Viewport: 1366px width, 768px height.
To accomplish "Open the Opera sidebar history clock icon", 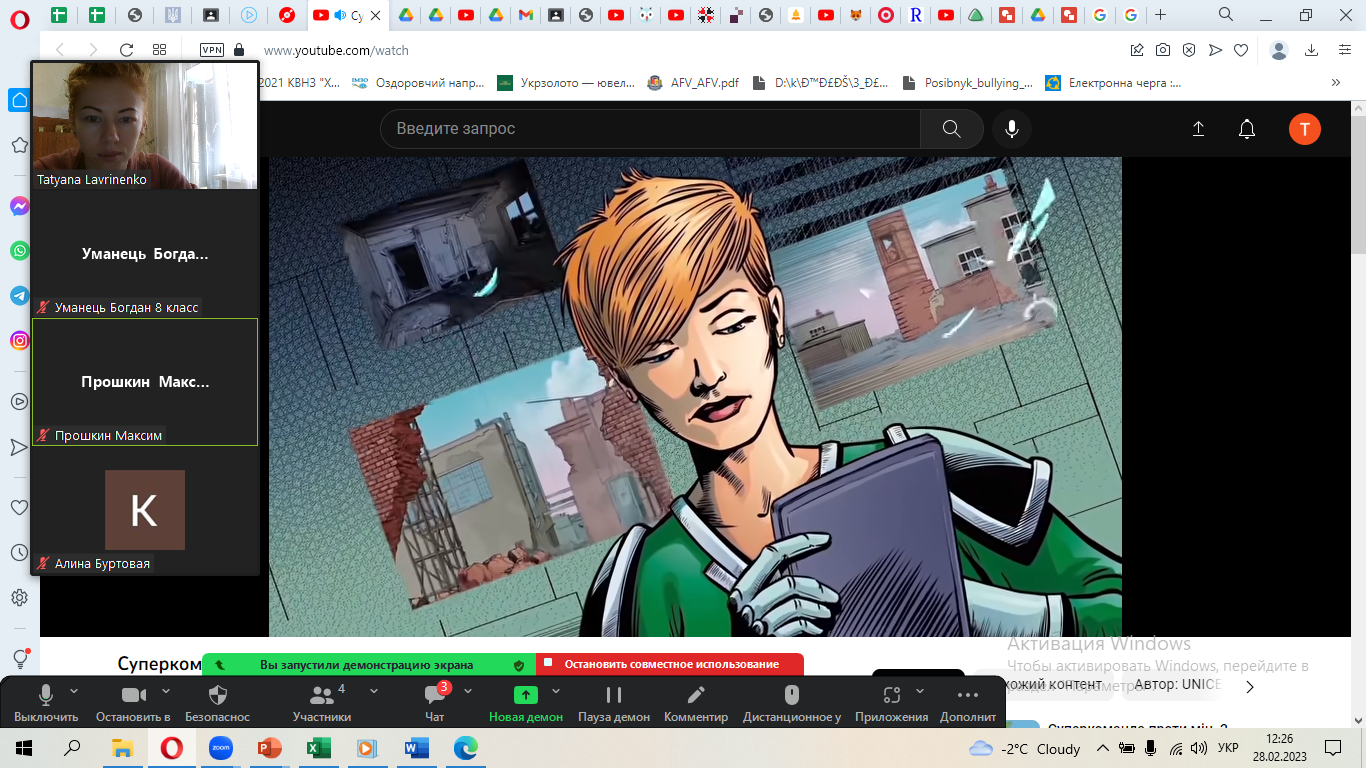I will coord(19,553).
